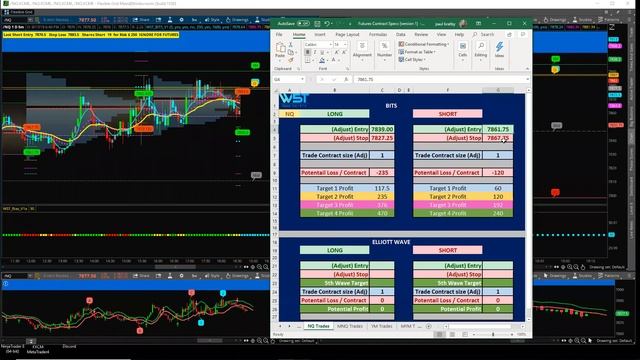Switch to the NQ Trades sheet tab
640x360 pixels.
318,326
